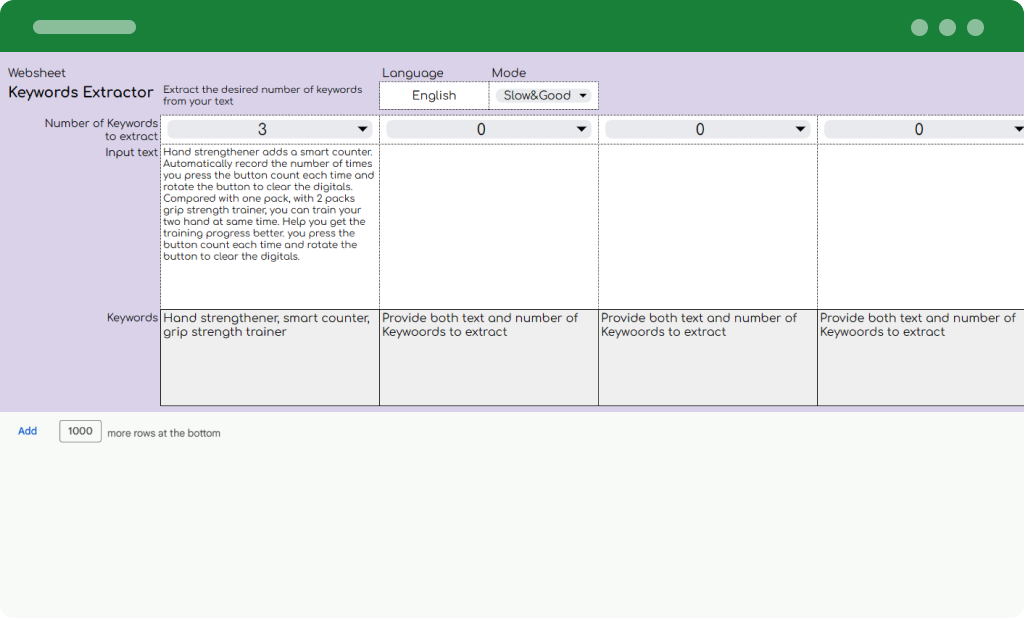Click the arrow icon on the fourth count dropdown

coord(1018,129)
